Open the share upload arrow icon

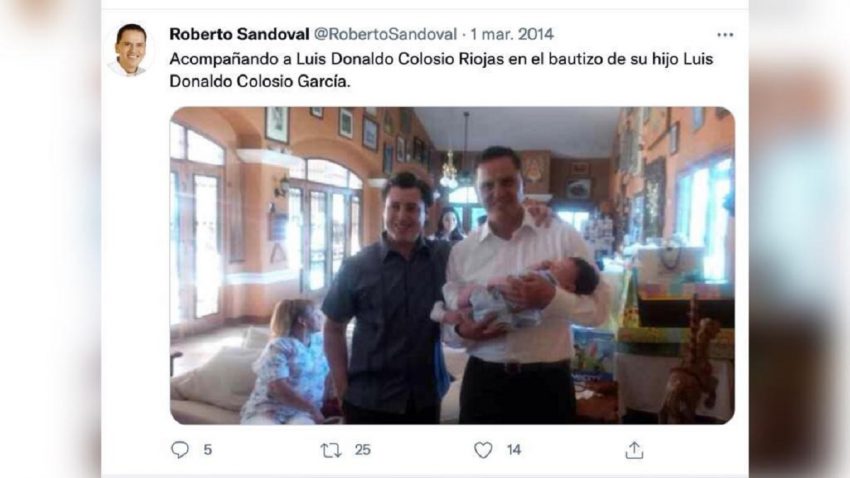tap(634, 450)
